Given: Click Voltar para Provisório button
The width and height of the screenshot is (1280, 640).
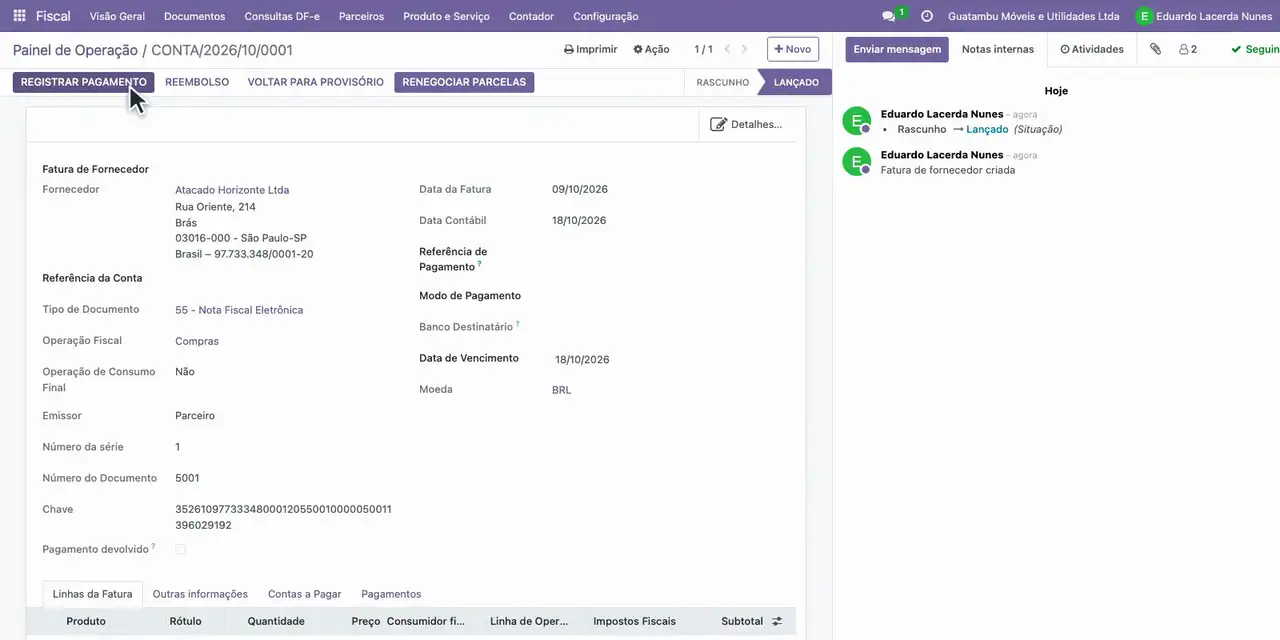Looking at the screenshot, I should tap(316, 82).
